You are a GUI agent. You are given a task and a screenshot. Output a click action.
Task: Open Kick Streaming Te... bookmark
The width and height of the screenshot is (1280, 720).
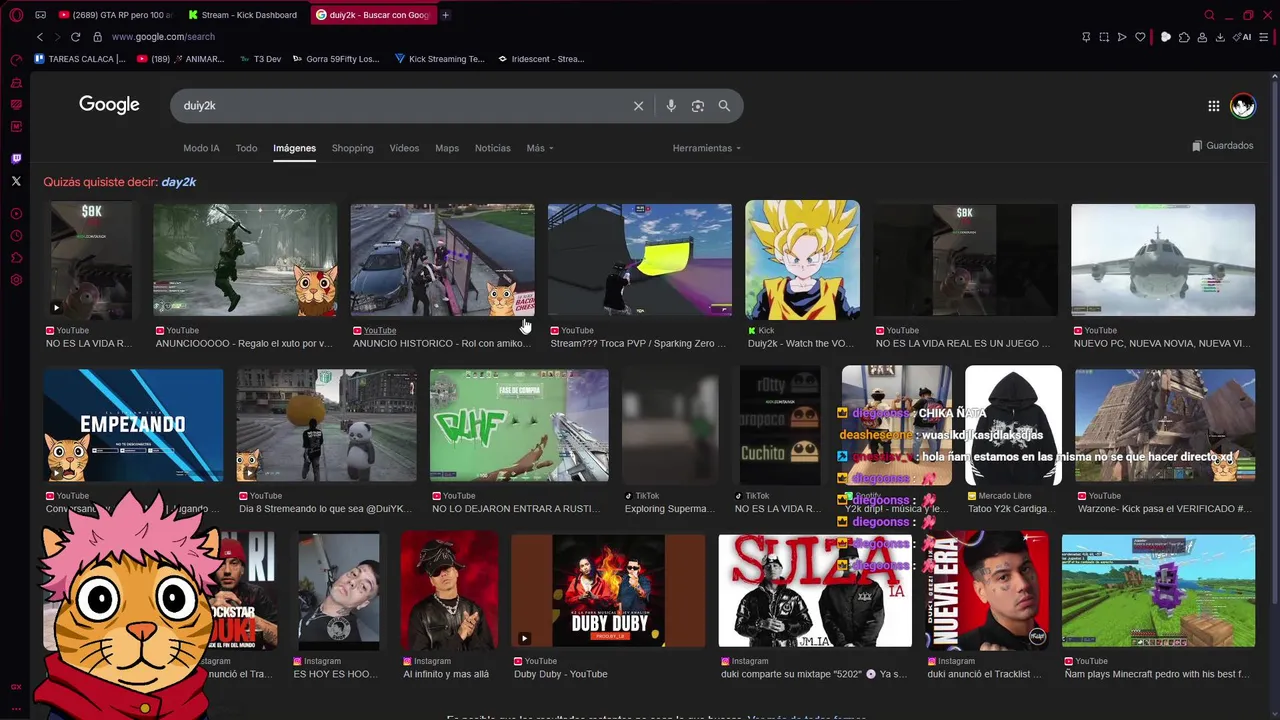point(440,59)
